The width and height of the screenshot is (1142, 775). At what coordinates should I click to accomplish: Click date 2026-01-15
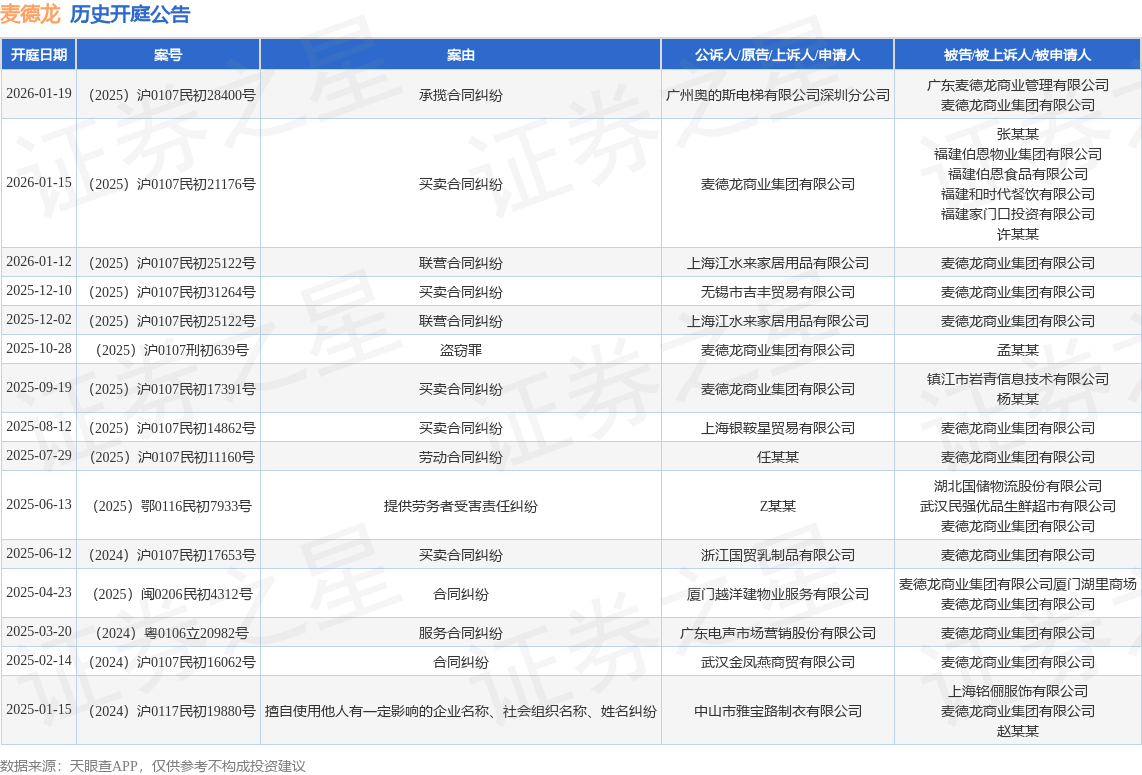(39, 182)
